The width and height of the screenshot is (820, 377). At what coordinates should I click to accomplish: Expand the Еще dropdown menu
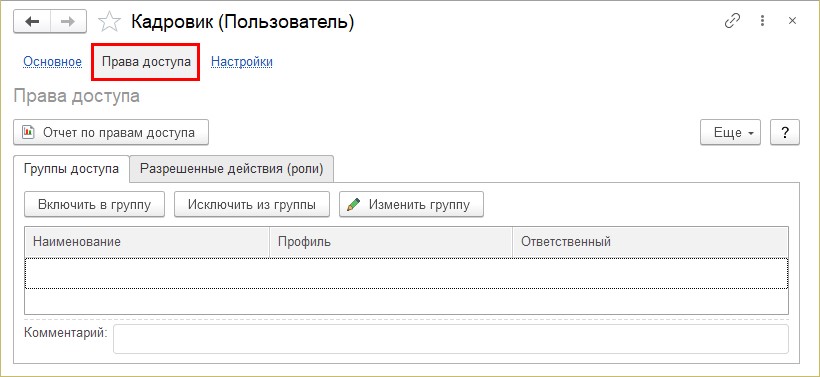coord(731,132)
